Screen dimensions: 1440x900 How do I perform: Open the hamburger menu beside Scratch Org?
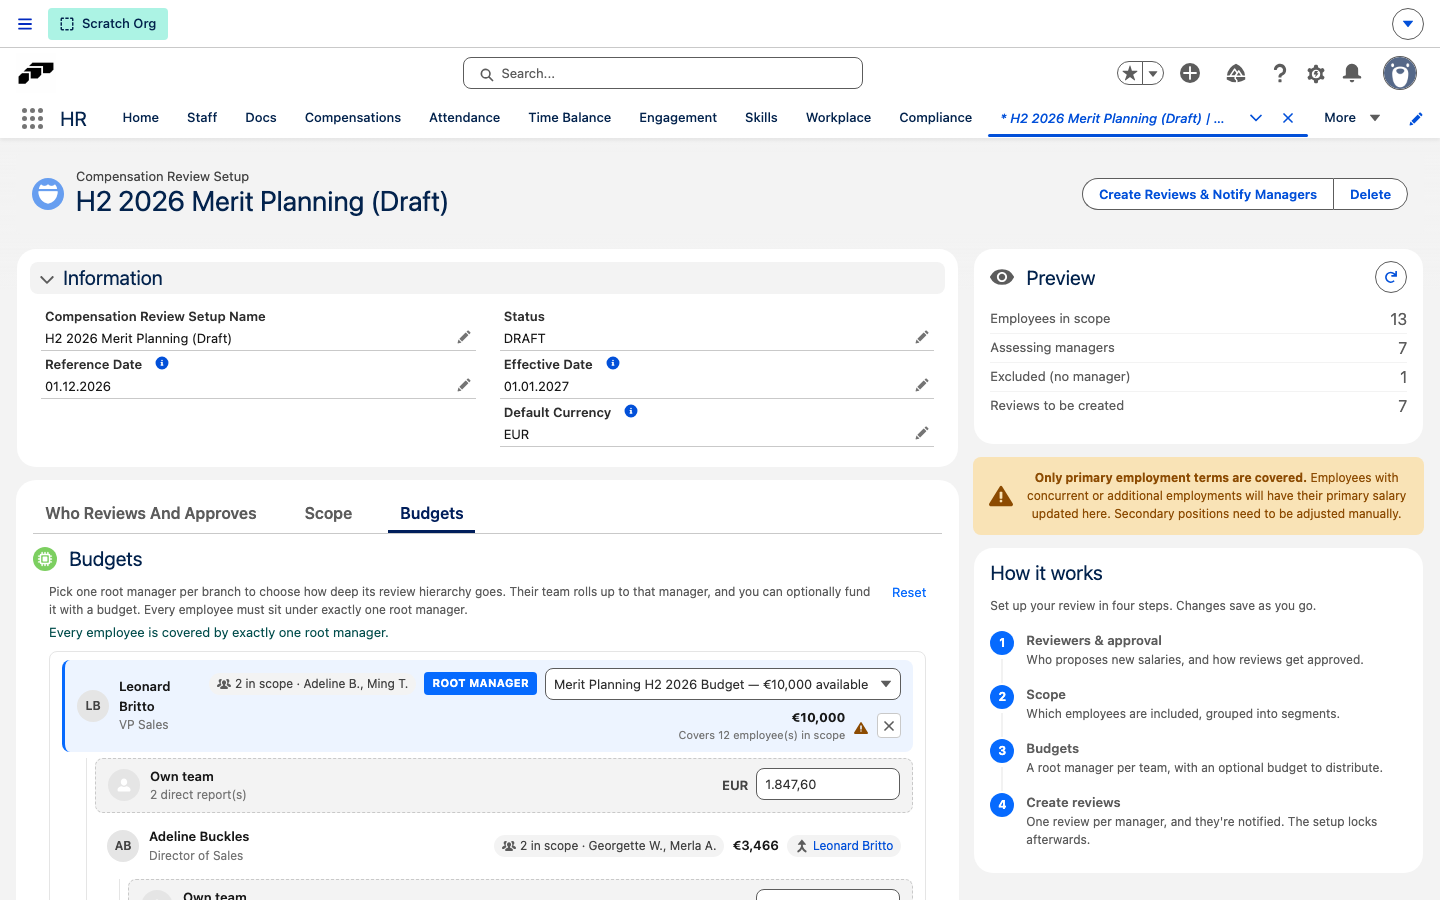click(25, 24)
